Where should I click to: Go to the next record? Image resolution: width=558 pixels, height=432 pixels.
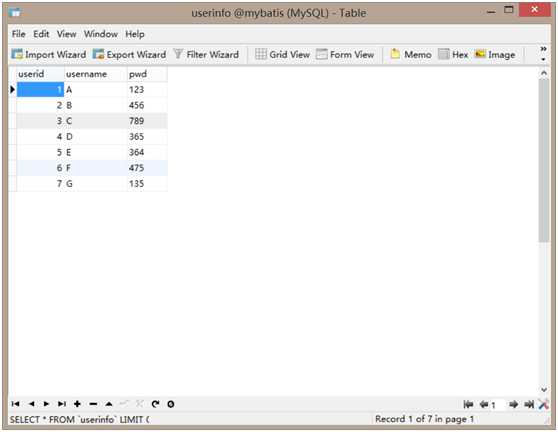click(46, 404)
